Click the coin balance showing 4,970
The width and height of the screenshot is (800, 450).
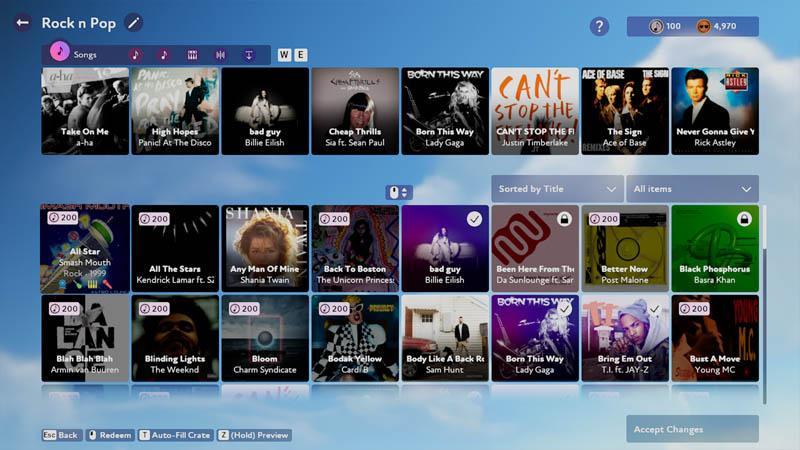point(717,26)
